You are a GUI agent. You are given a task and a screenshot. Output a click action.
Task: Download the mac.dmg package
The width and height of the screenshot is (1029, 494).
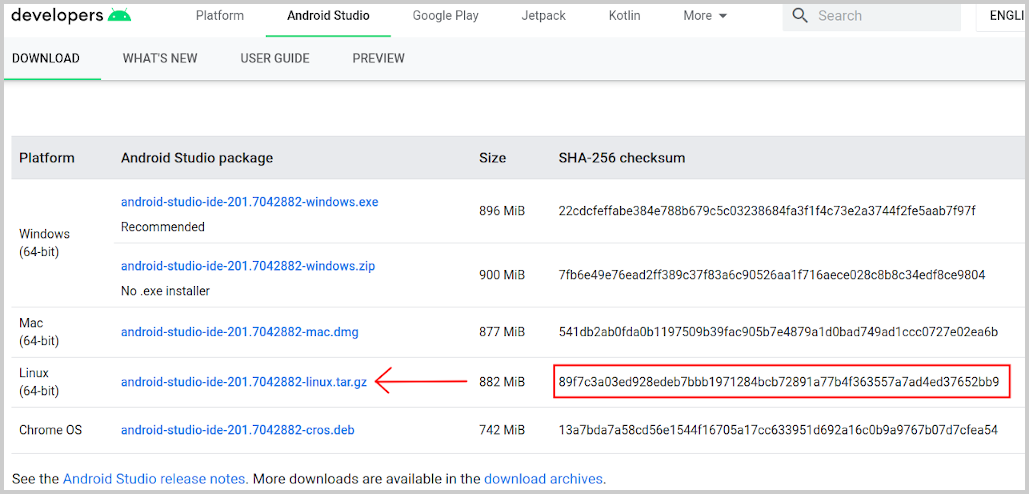tap(240, 332)
